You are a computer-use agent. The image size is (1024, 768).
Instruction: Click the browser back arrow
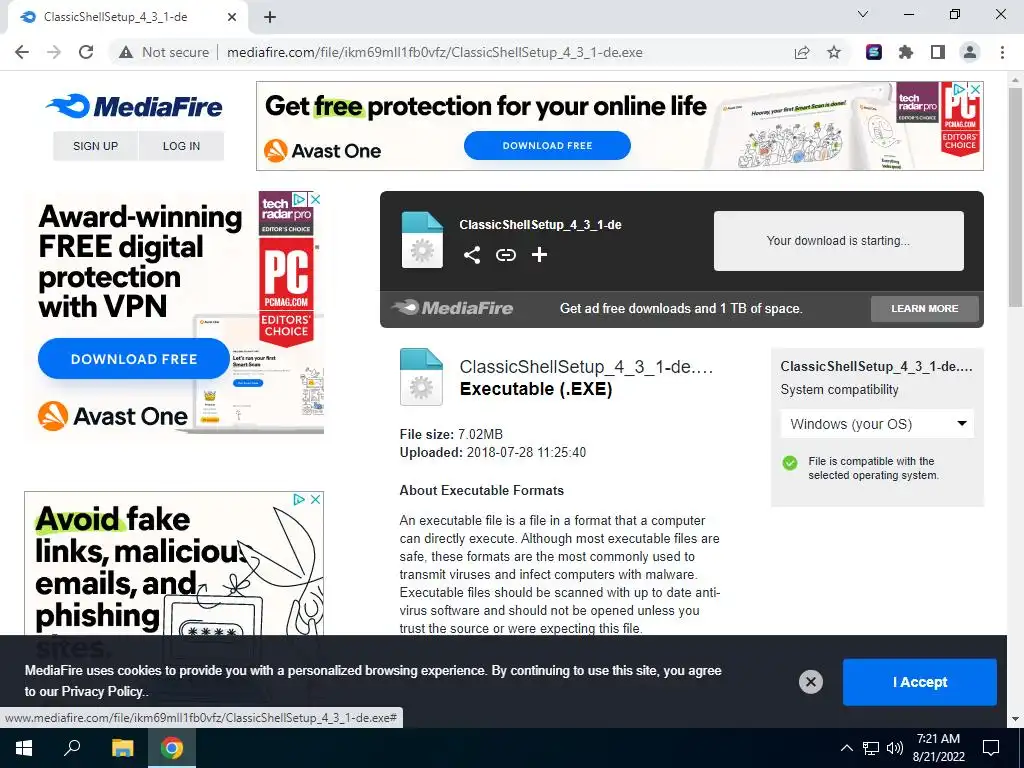(x=22, y=52)
